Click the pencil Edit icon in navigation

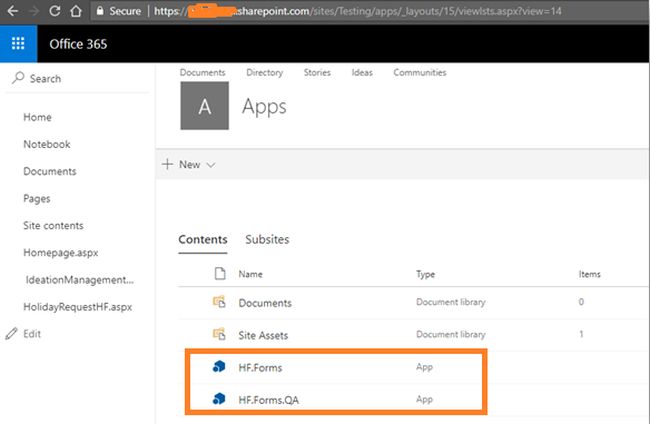click(12, 334)
